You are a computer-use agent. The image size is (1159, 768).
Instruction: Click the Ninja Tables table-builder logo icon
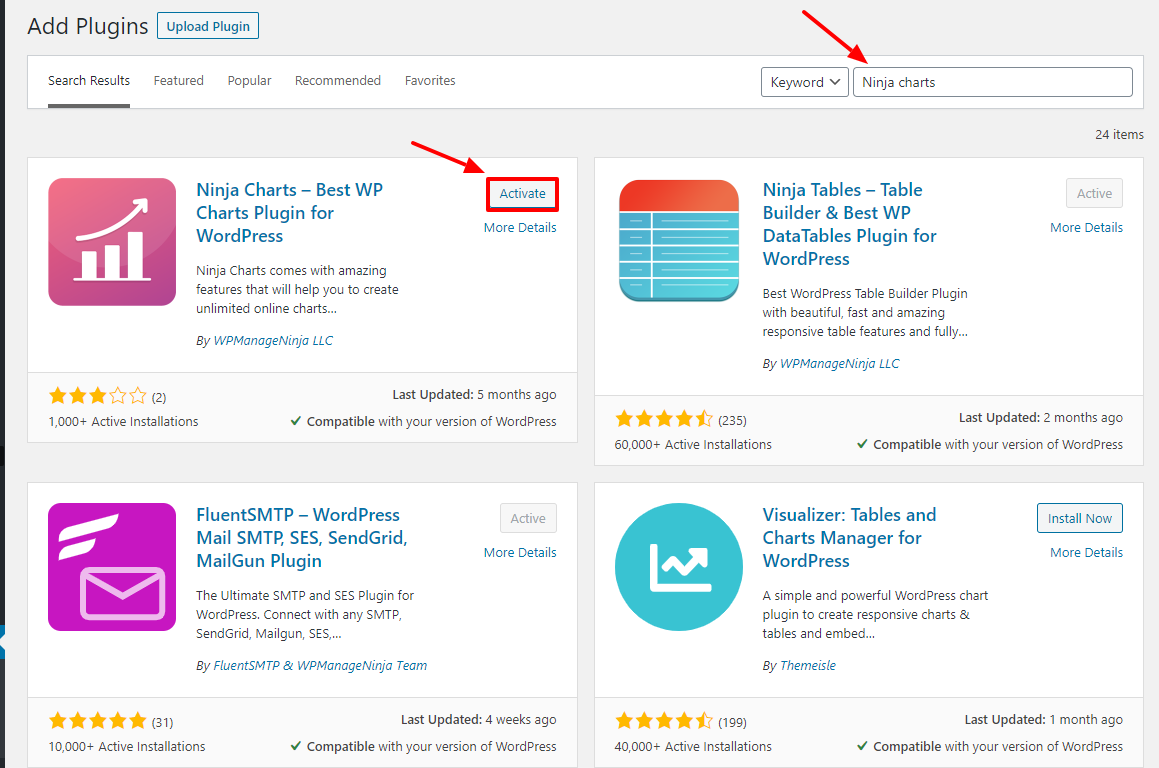click(678, 241)
